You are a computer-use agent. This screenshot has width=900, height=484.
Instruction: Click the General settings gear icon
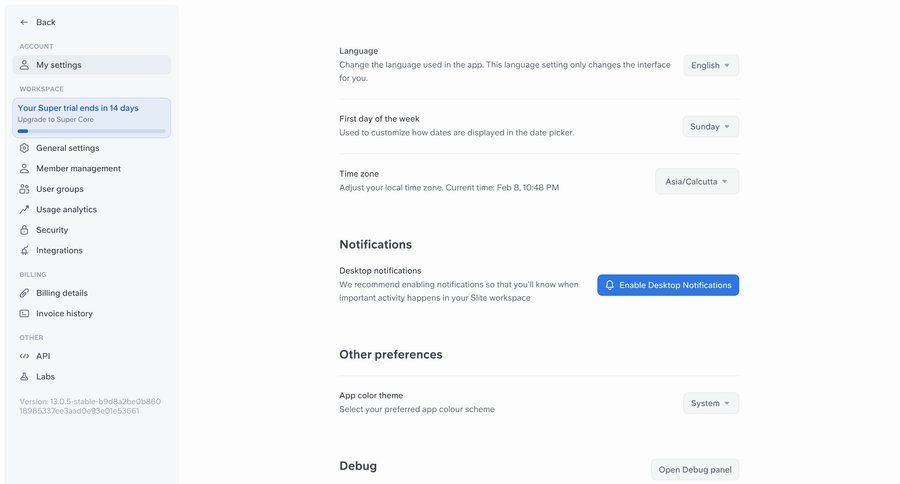[x=25, y=148]
